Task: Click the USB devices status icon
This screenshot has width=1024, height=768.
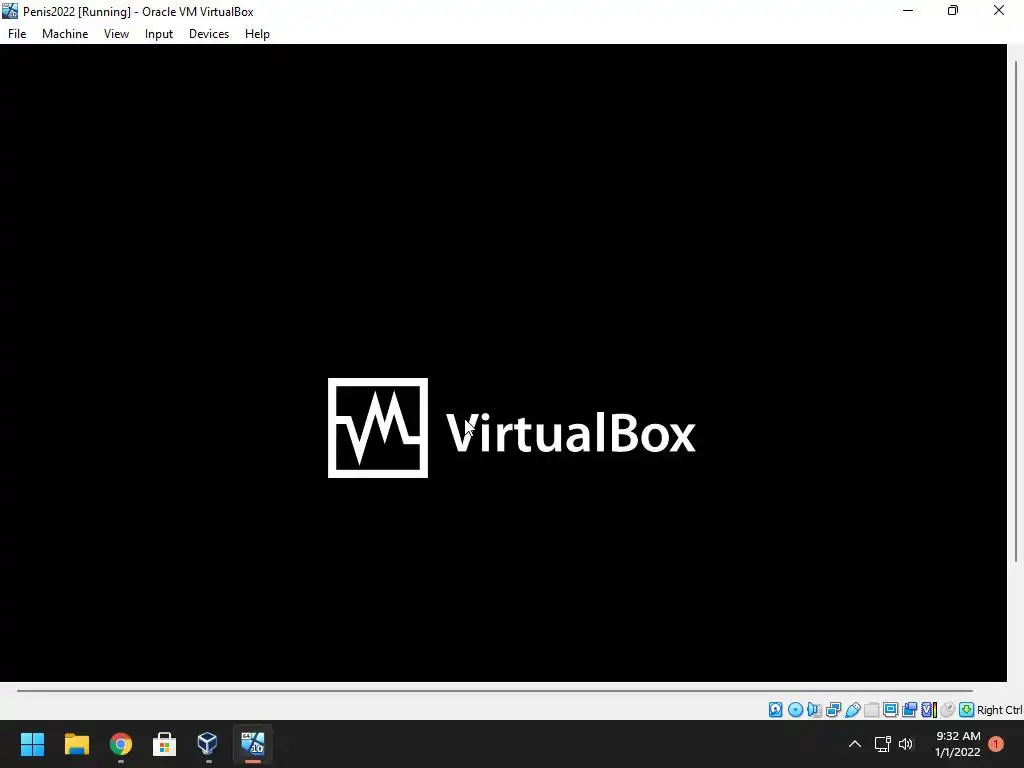Action: point(852,710)
